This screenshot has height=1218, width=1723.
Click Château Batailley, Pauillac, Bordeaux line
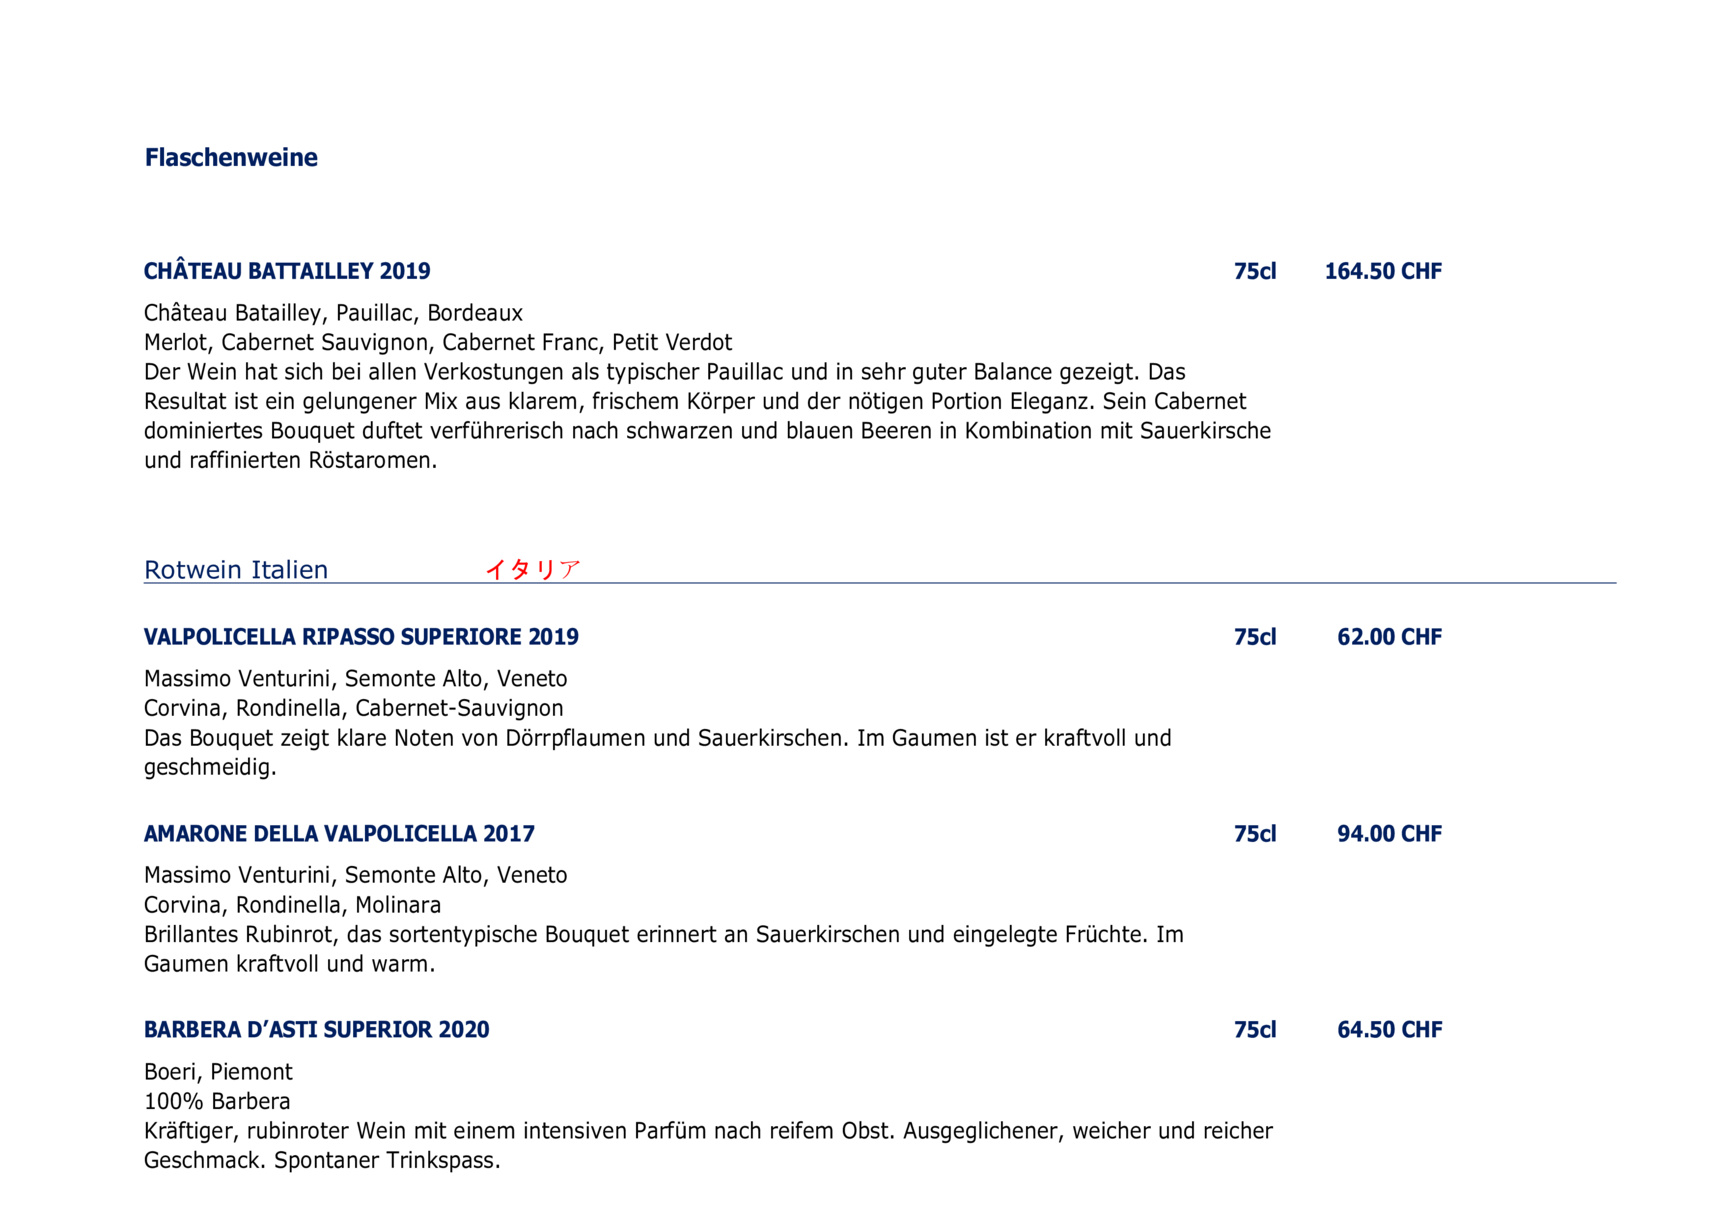click(x=333, y=313)
